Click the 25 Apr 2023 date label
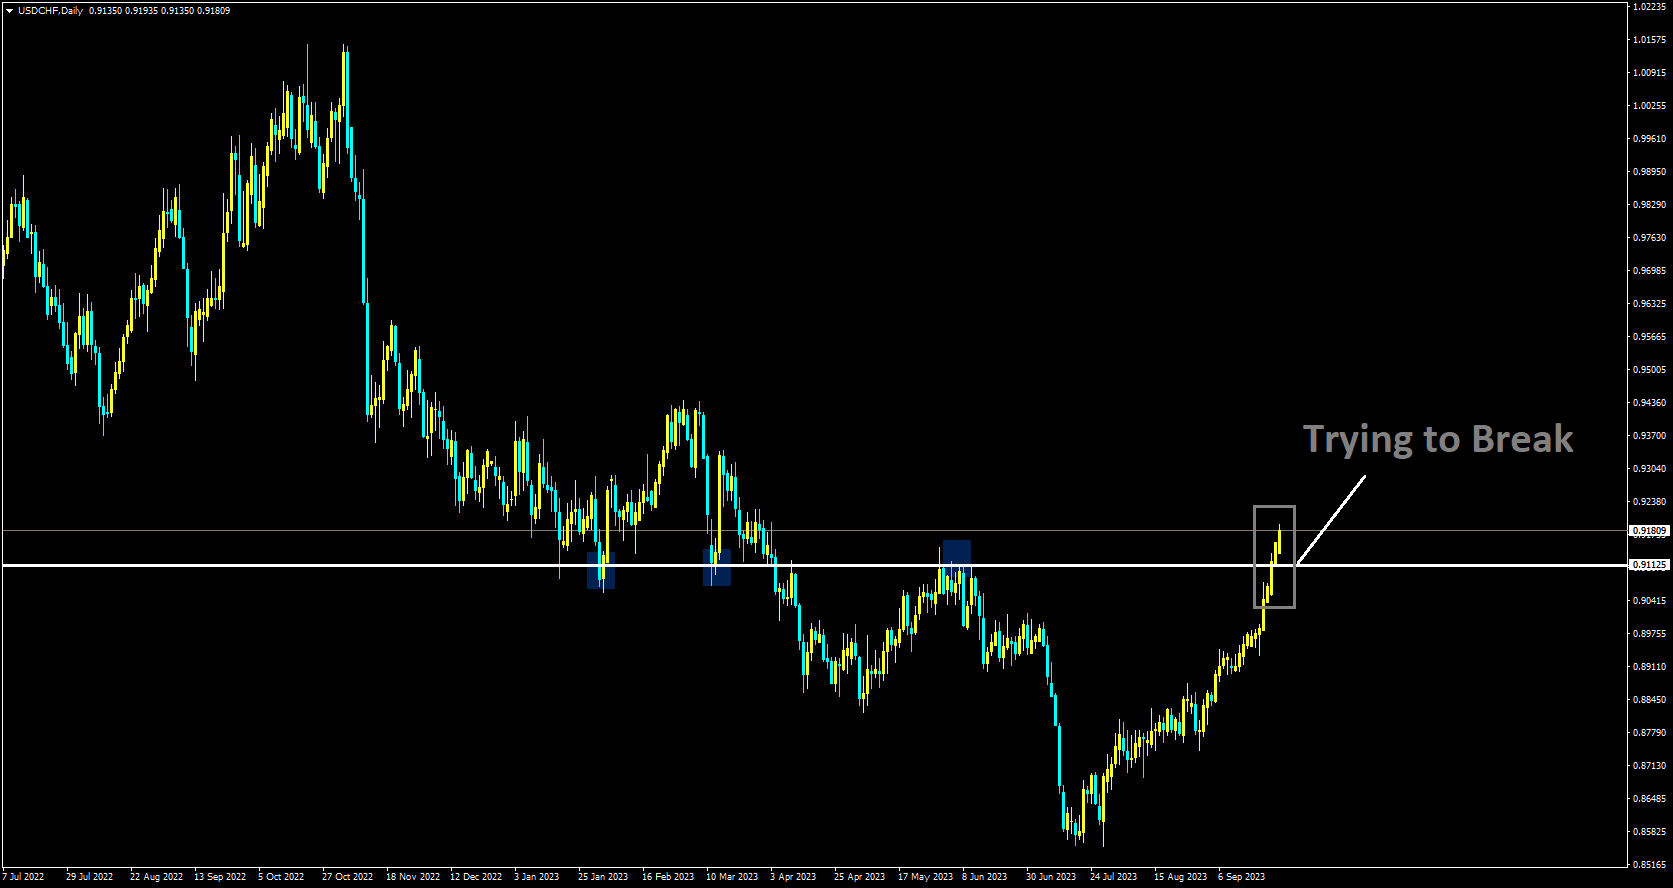Viewport: 1673px width, 888px height. click(x=860, y=877)
